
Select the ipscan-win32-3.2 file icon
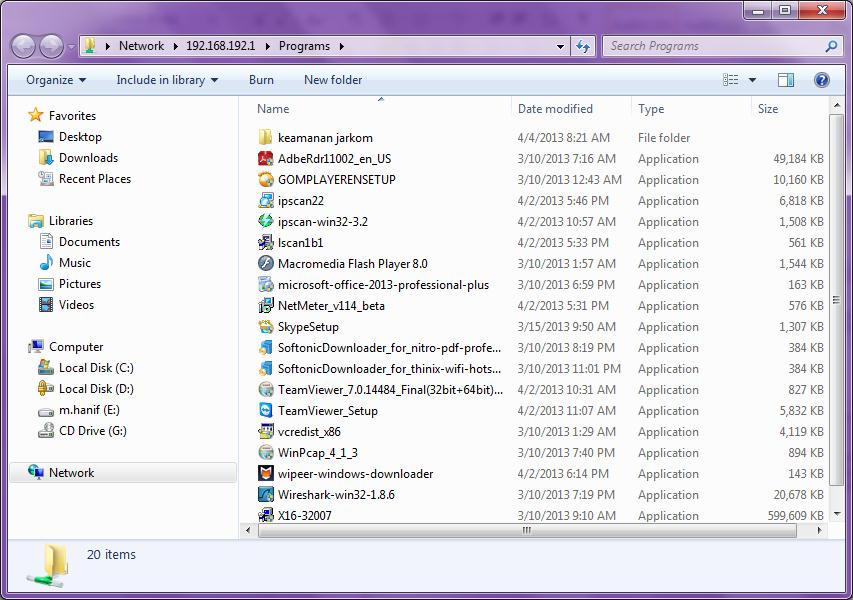pyautogui.click(x=265, y=221)
